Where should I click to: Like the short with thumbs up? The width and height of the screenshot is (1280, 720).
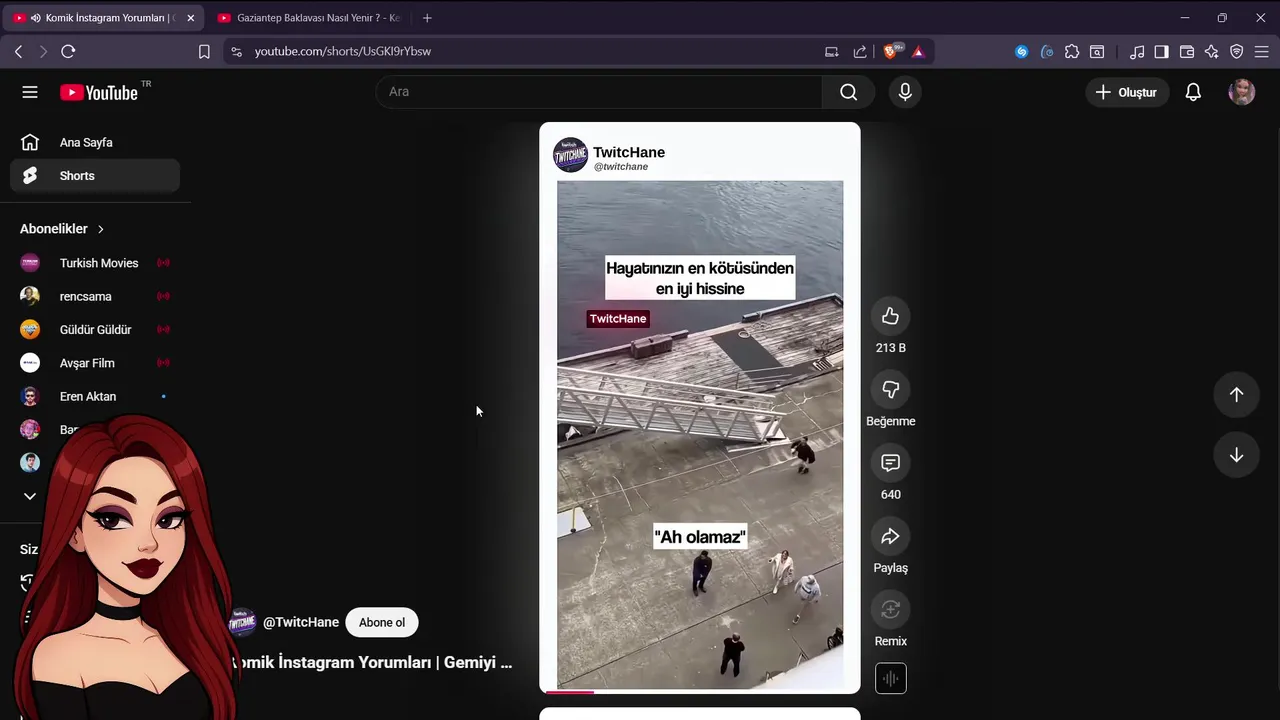pos(890,316)
